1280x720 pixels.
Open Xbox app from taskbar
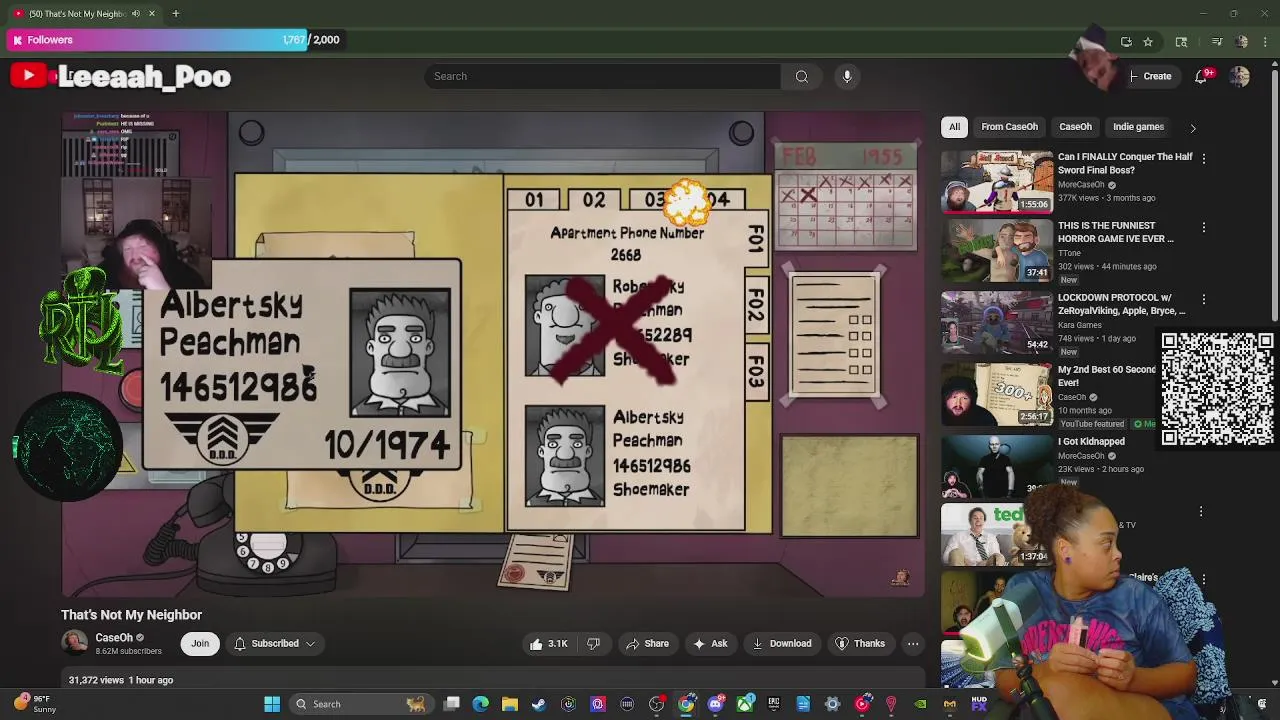(745, 704)
